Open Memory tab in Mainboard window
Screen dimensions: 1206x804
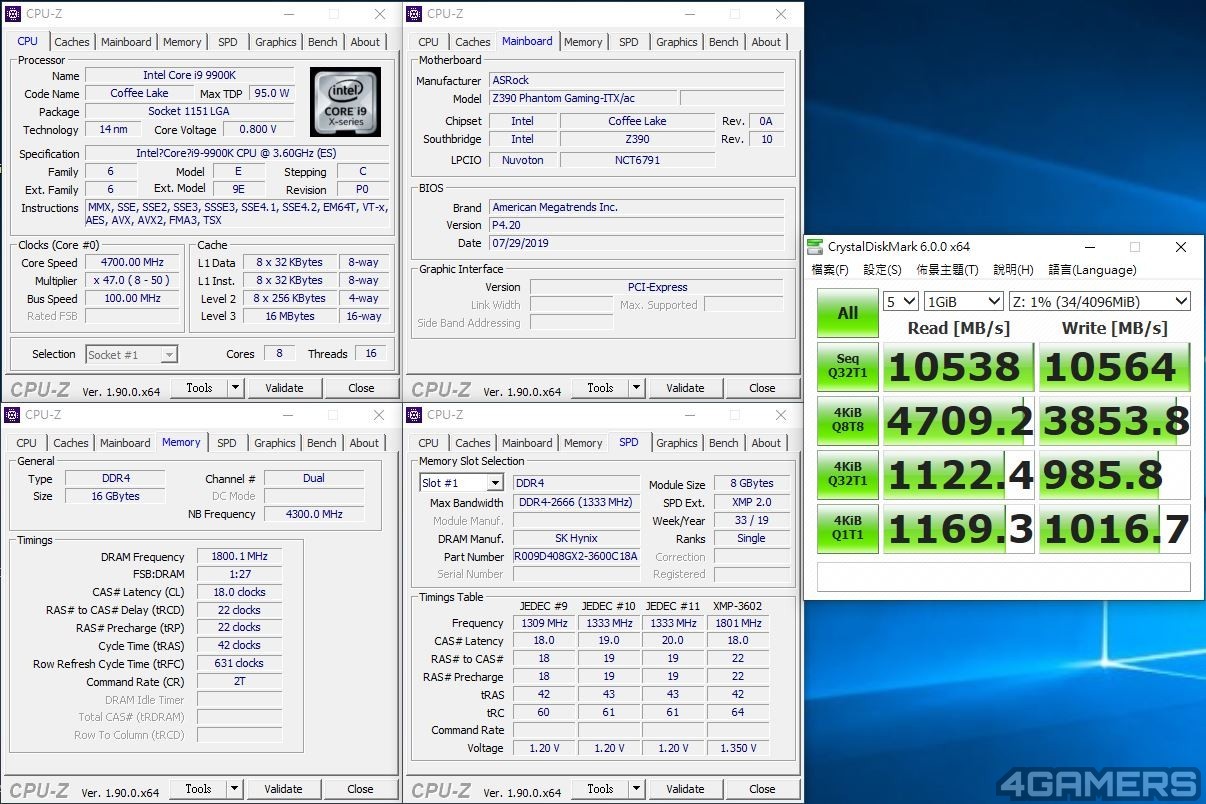tap(583, 42)
